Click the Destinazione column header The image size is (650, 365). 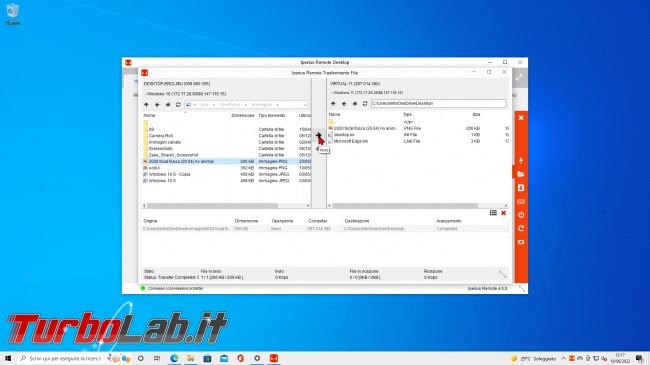pyautogui.click(x=357, y=221)
